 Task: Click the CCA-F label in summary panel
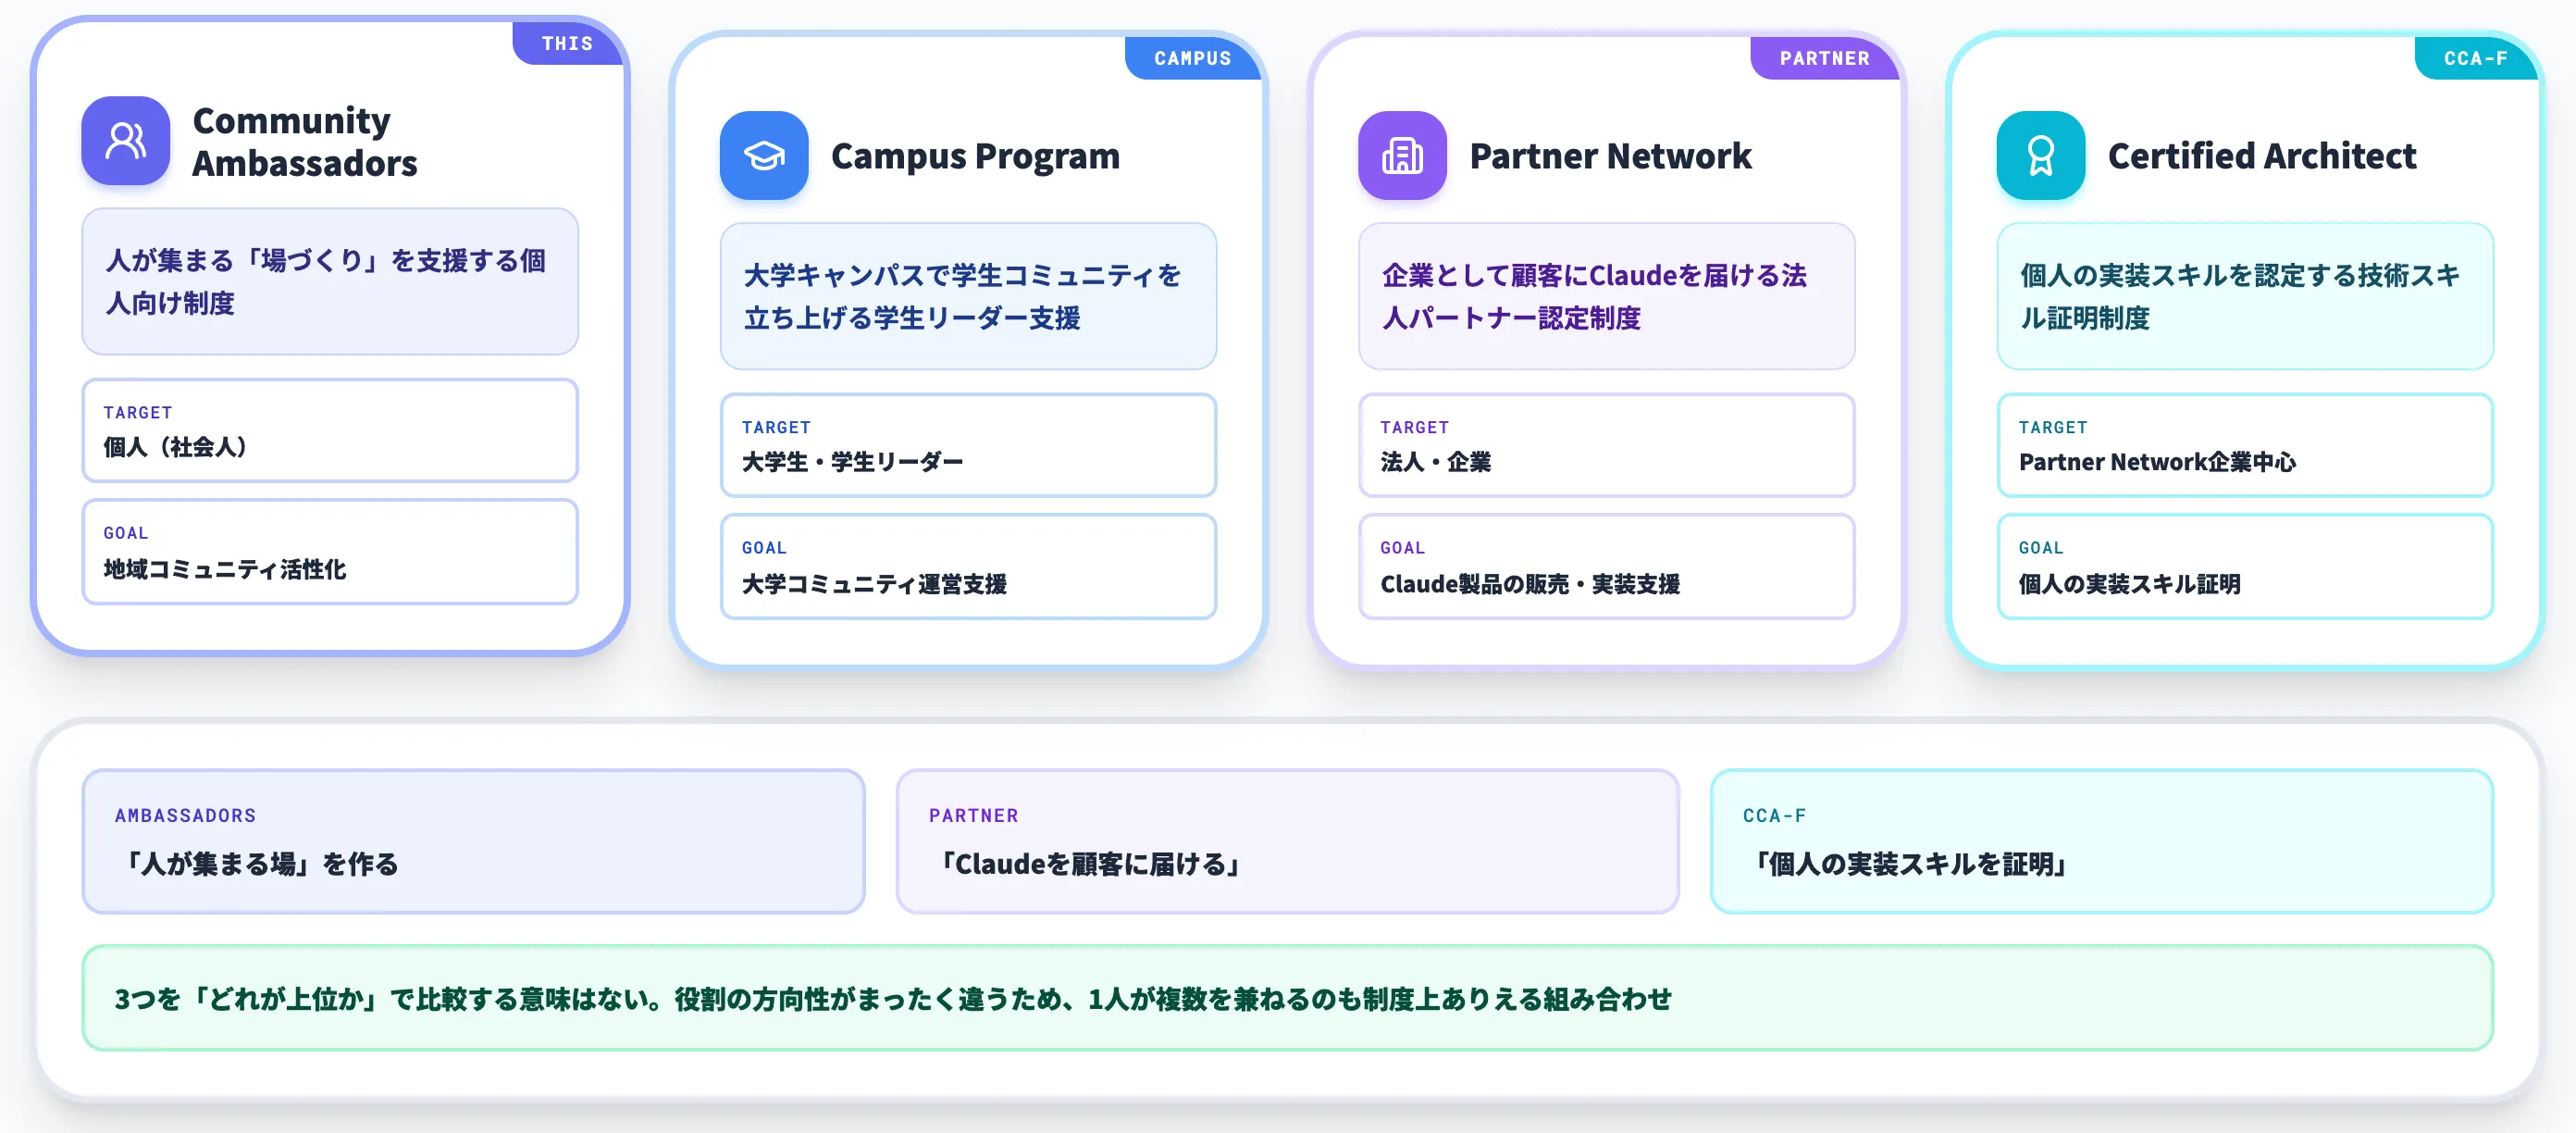click(1774, 815)
